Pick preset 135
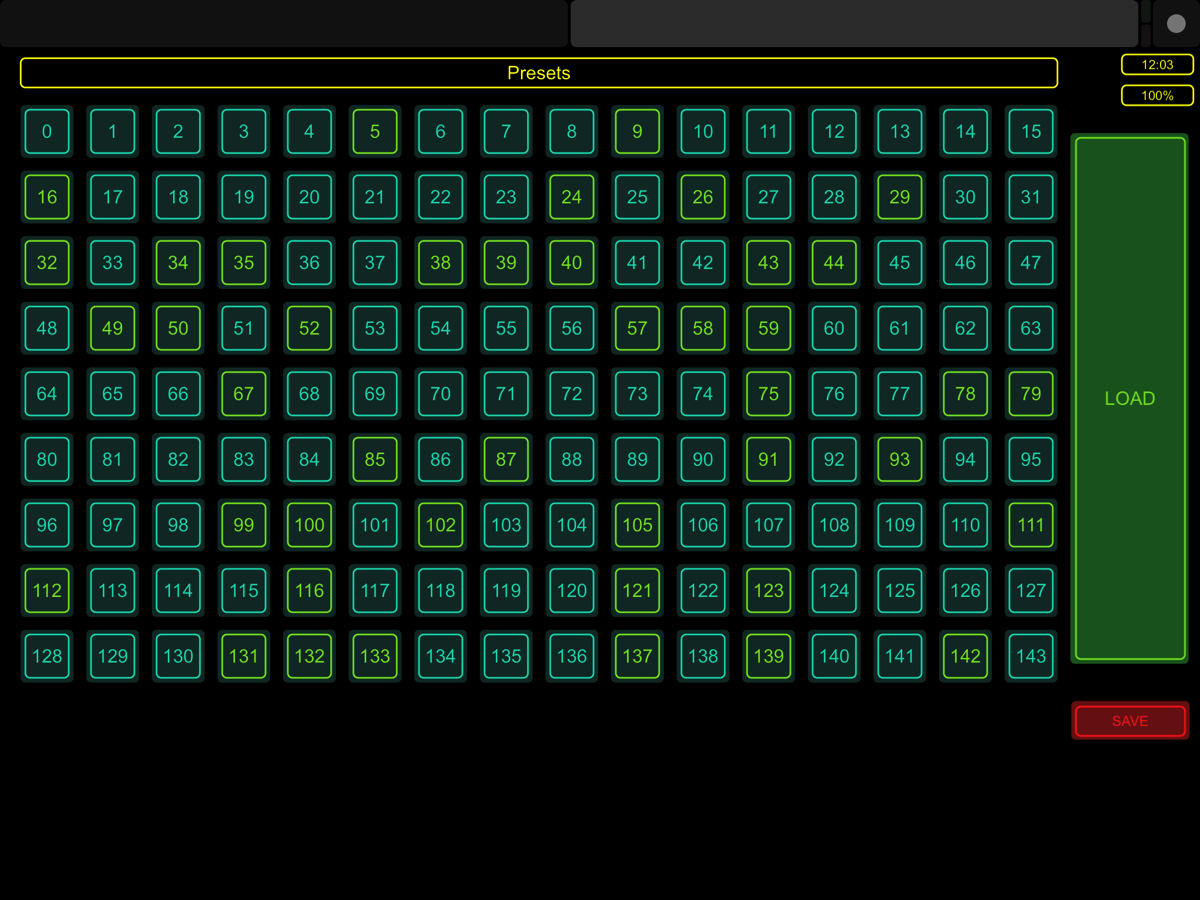 click(506, 656)
